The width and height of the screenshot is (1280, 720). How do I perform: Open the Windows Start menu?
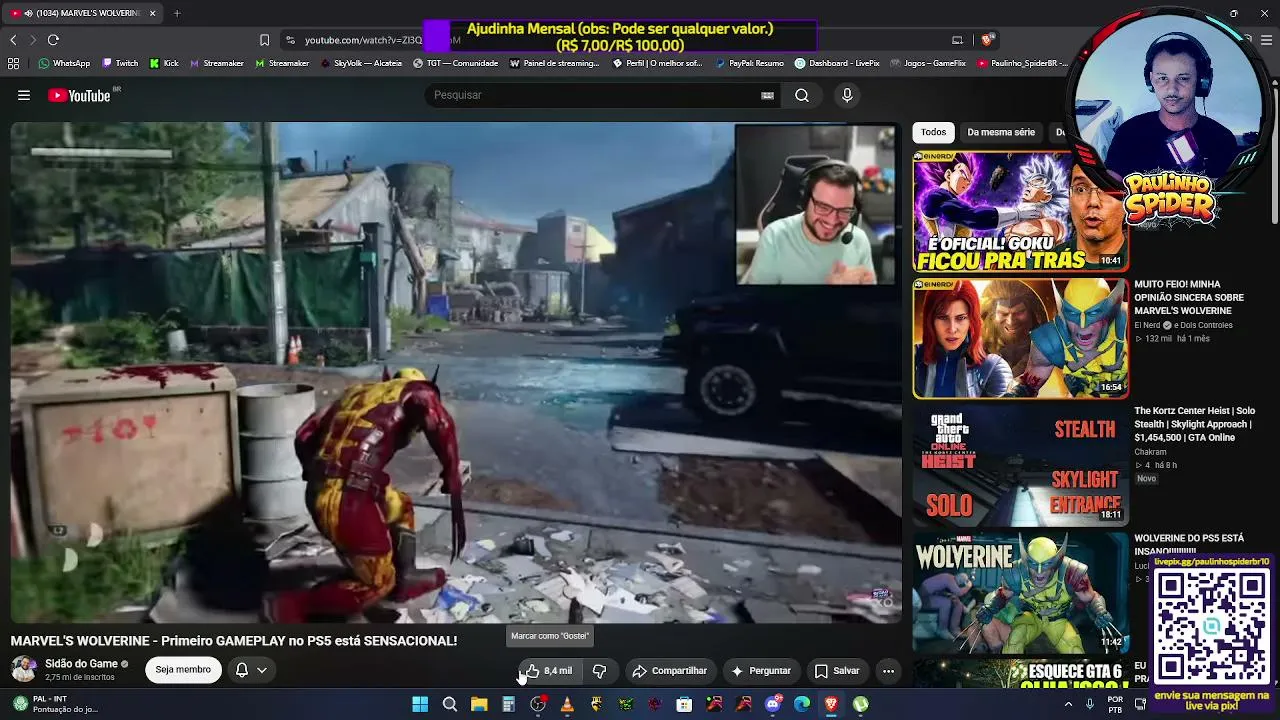click(x=420, y=704)
